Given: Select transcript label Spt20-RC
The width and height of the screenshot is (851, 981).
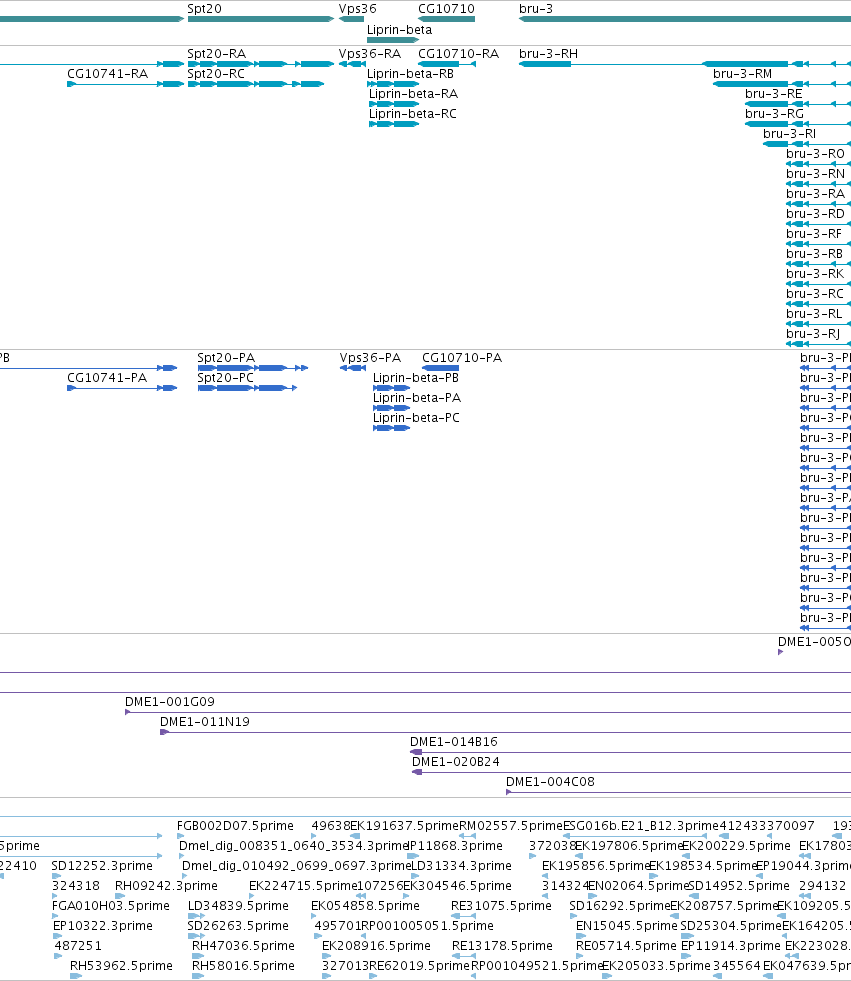Looking at the screenshot, I should tap(216, 74).
